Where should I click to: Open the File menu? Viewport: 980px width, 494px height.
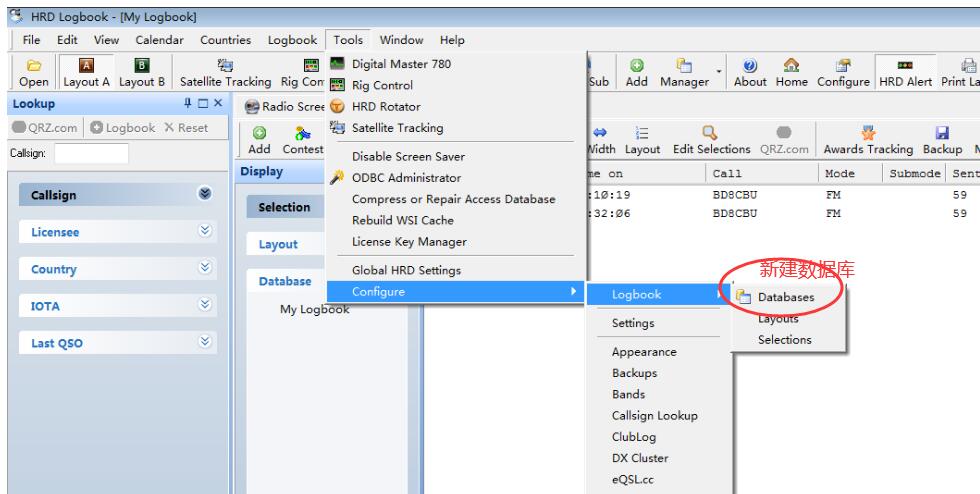[x=31, y=40]
